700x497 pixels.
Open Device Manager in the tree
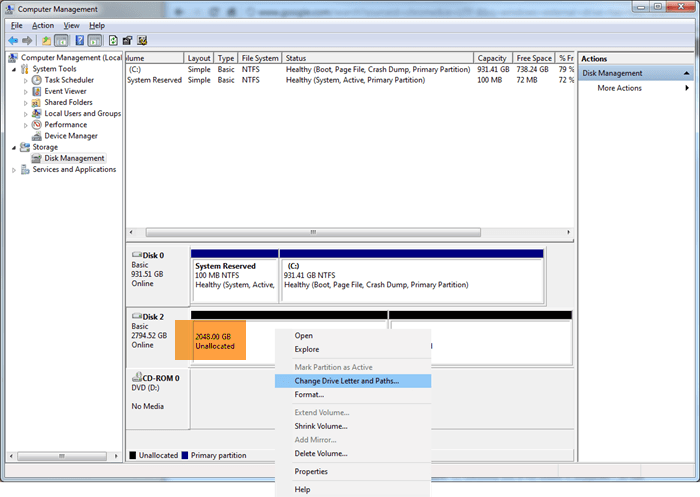70,136
